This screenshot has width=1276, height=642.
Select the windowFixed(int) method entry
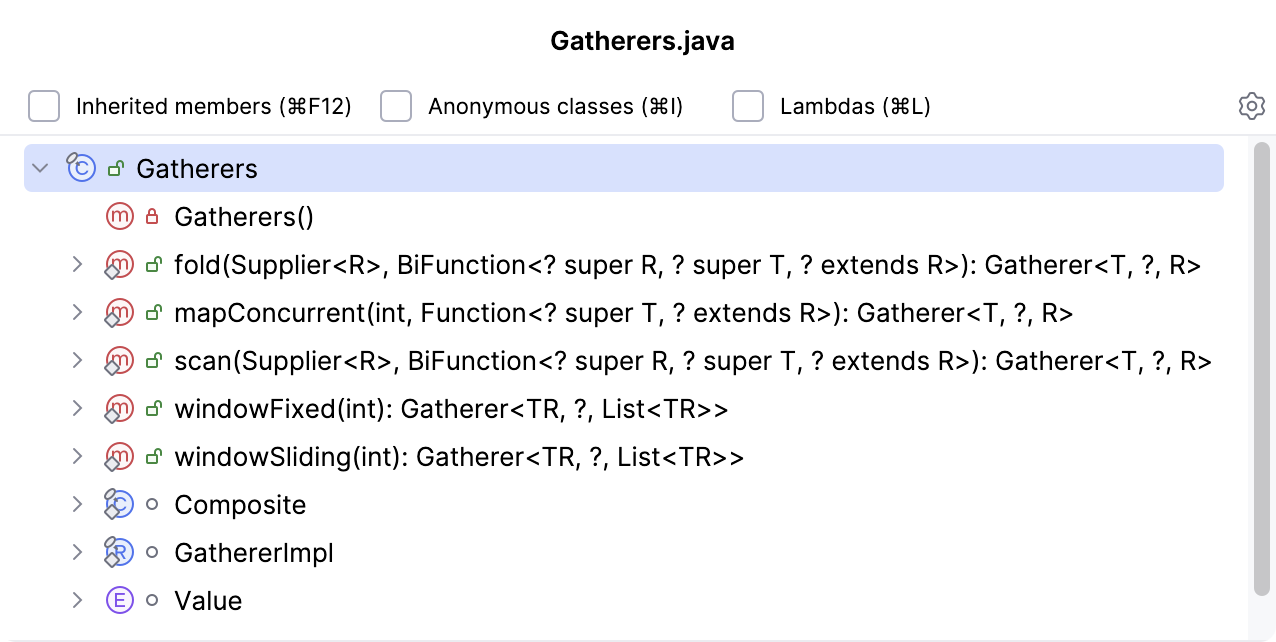tap(450, 409)
